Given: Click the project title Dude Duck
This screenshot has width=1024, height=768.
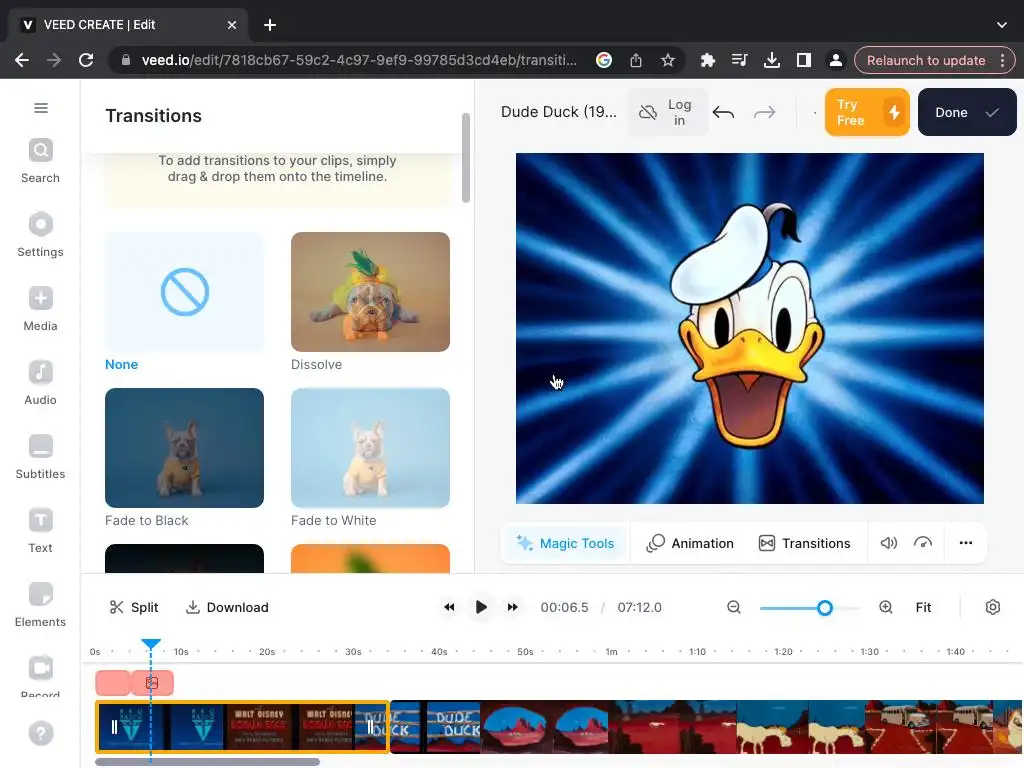Looking at the screenshot, I should [558, 112].
